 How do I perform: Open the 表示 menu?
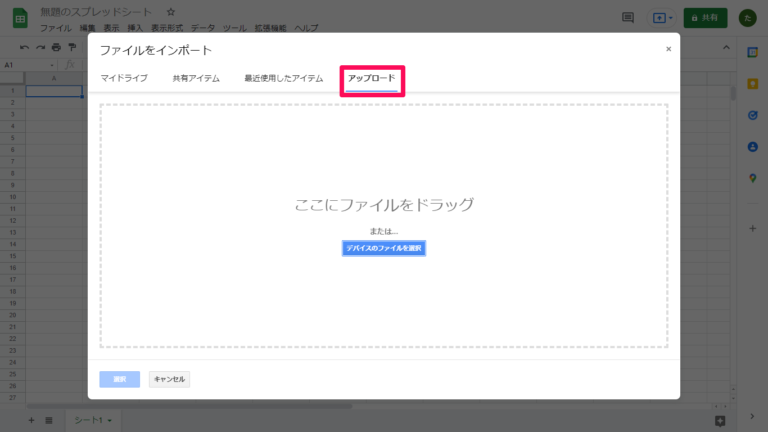point(111,28)
